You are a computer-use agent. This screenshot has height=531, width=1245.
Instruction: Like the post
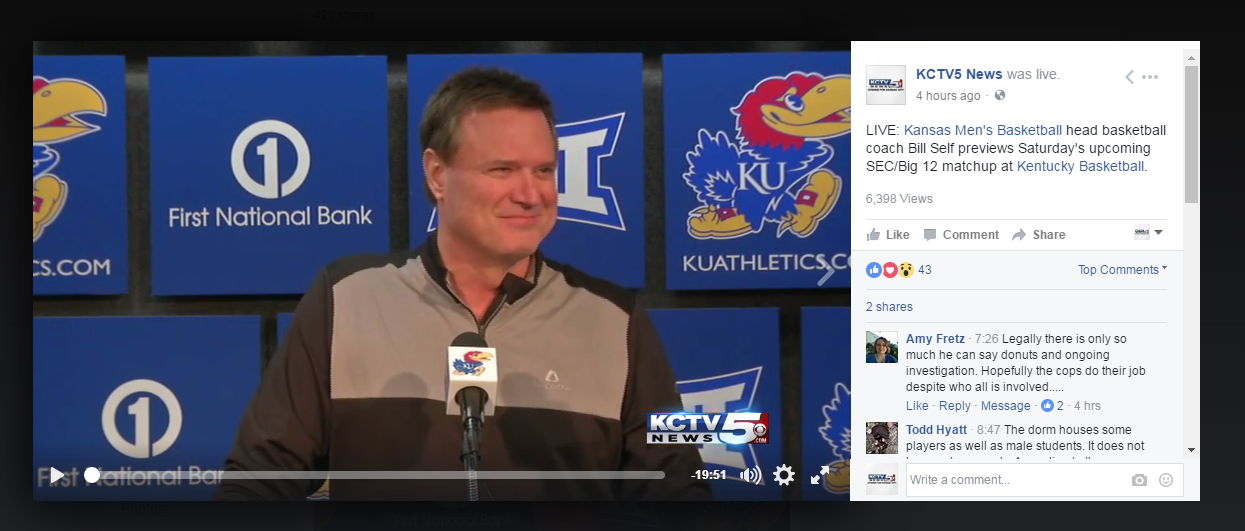click(888, 235)
